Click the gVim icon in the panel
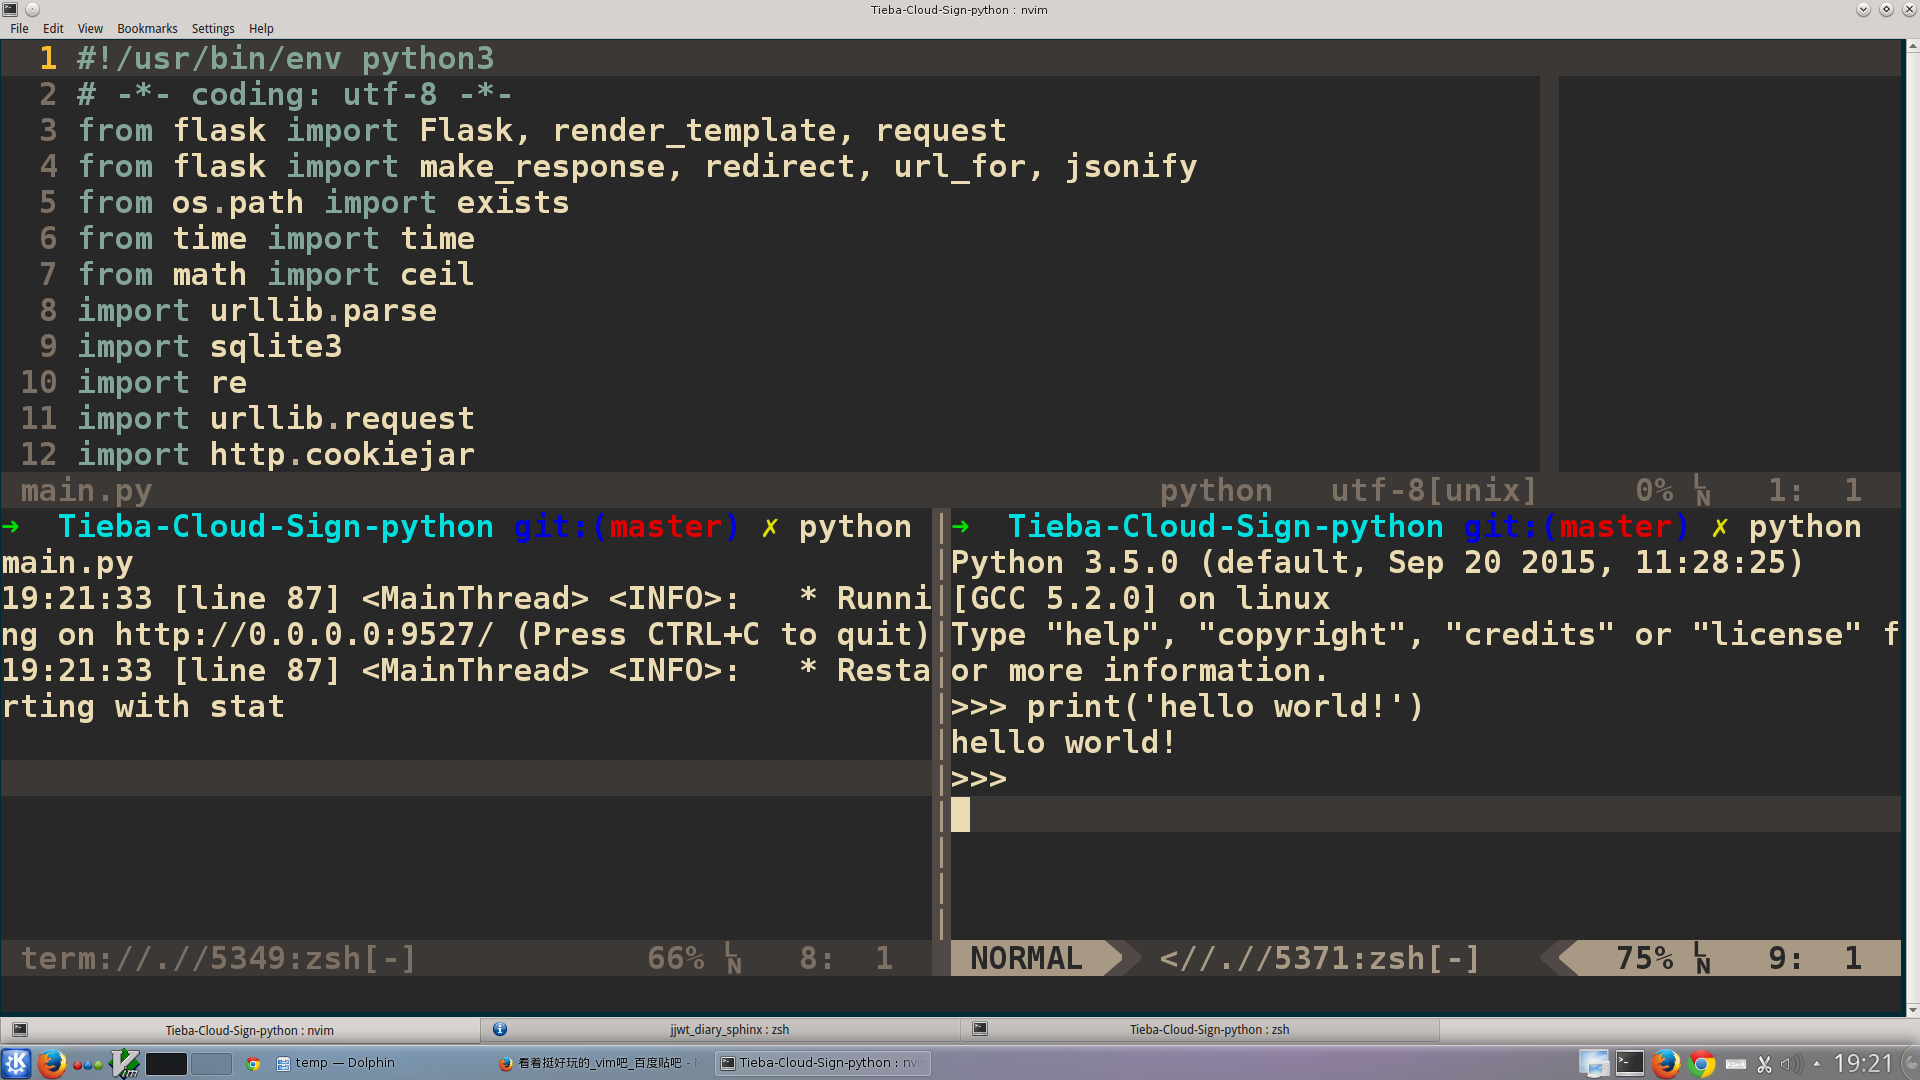Image resolution: width=1920 pixels, height=1080 pixels. (126, 1063)
